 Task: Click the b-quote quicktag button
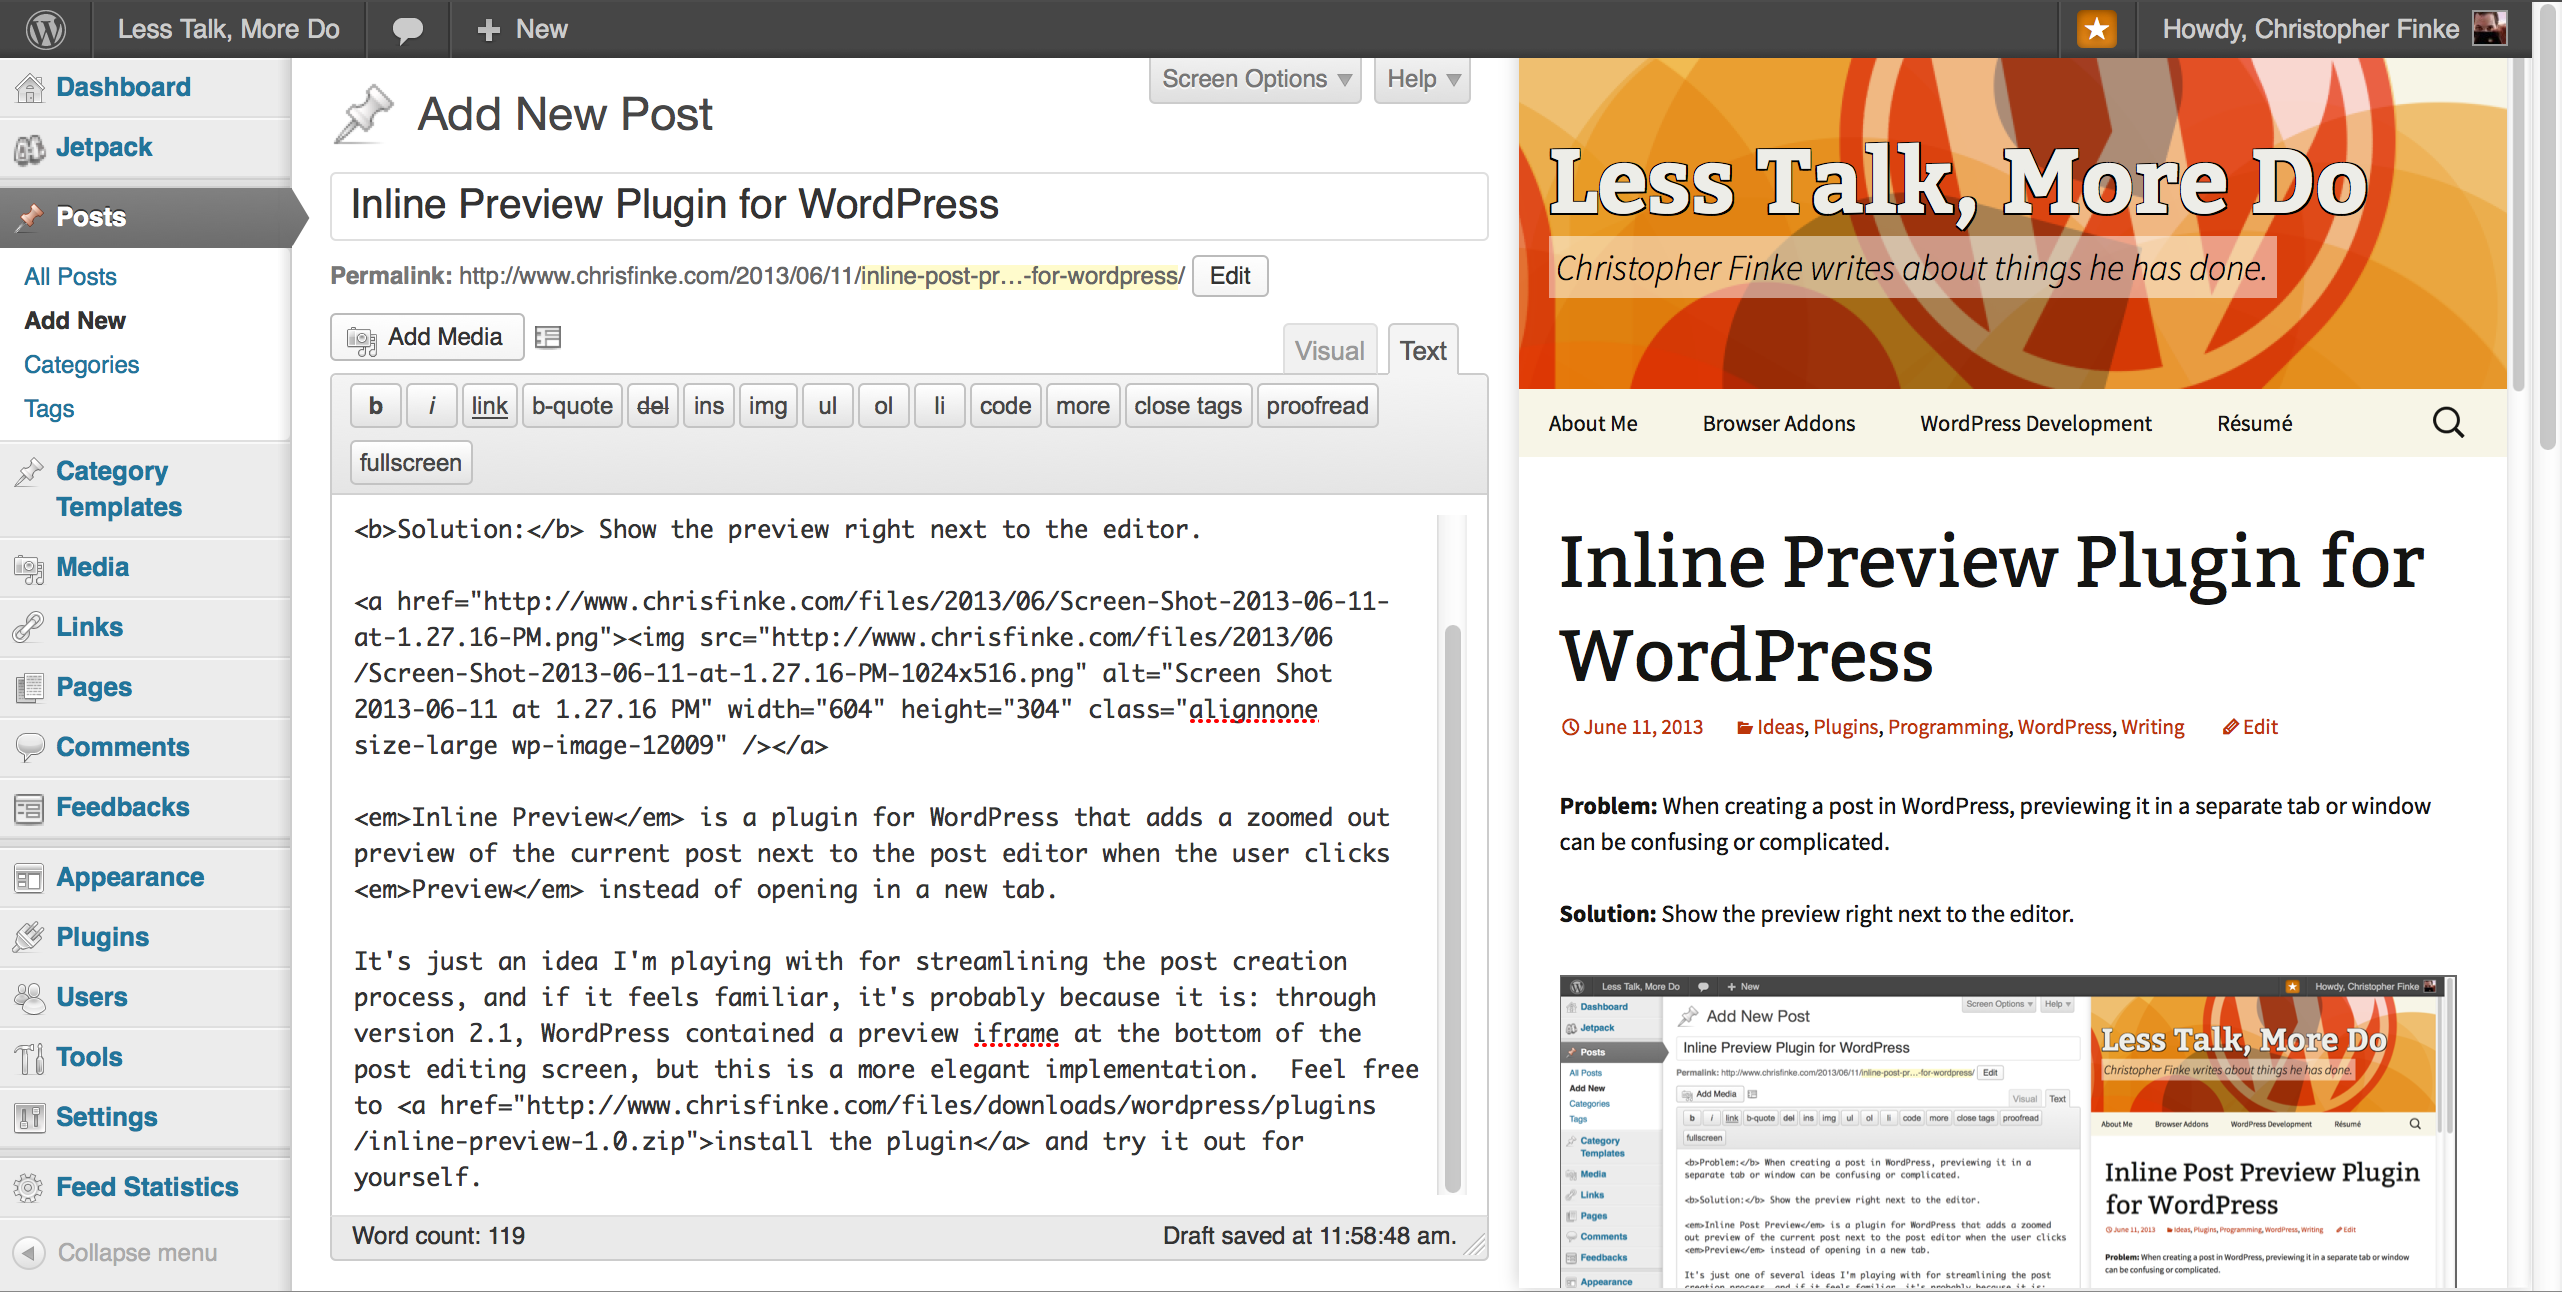pos(572,406)
